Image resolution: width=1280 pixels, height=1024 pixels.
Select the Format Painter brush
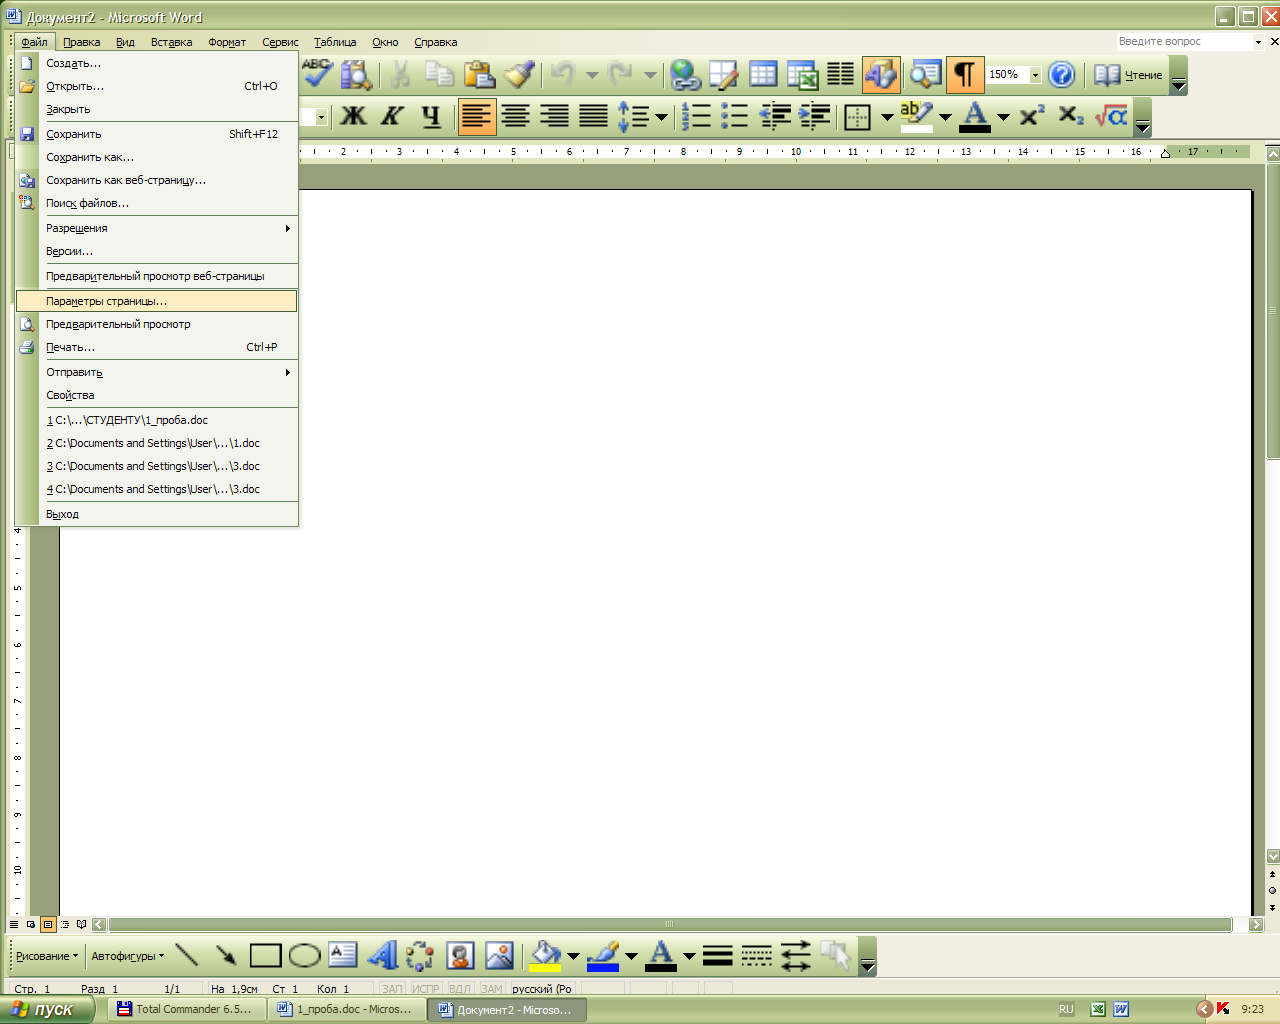click(x=519, y=74)
